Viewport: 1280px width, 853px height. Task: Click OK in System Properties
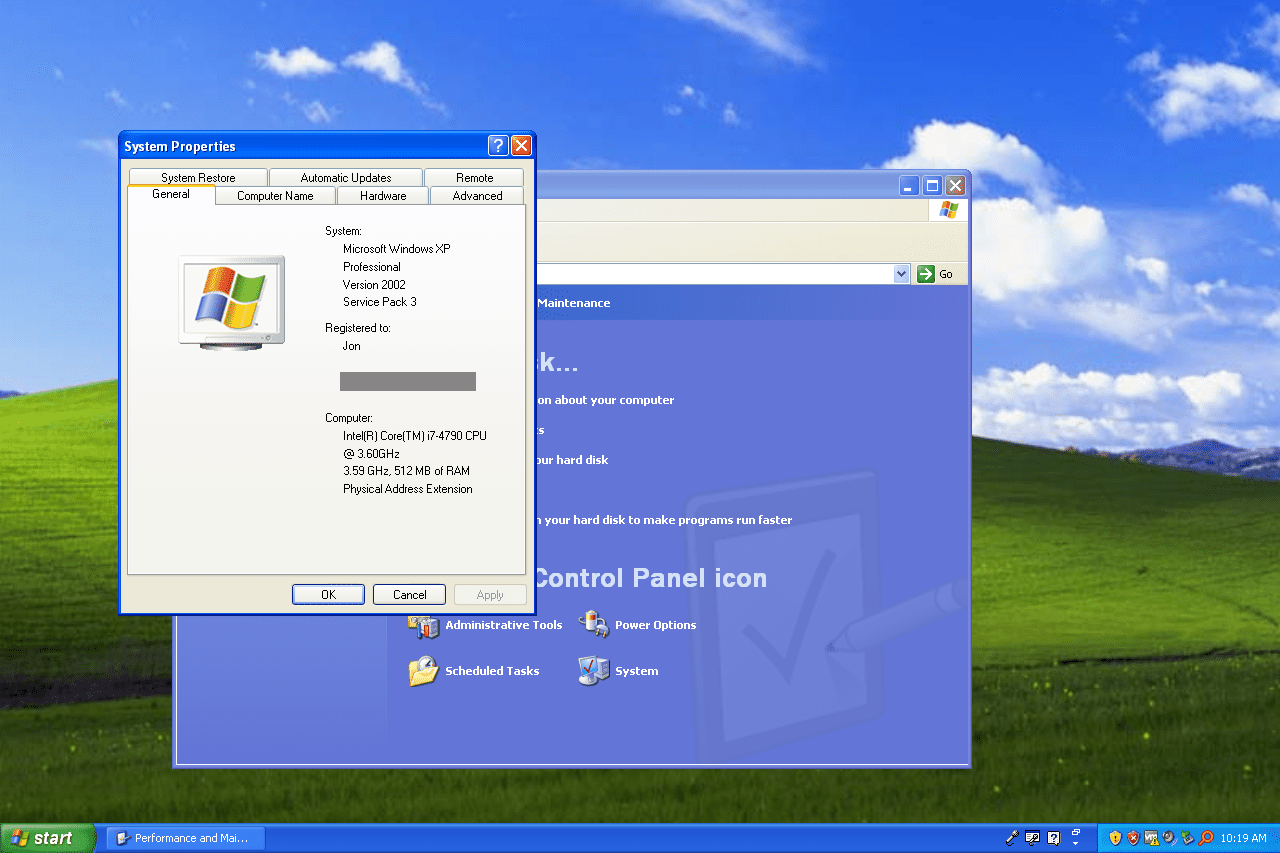tap(328, 594)
